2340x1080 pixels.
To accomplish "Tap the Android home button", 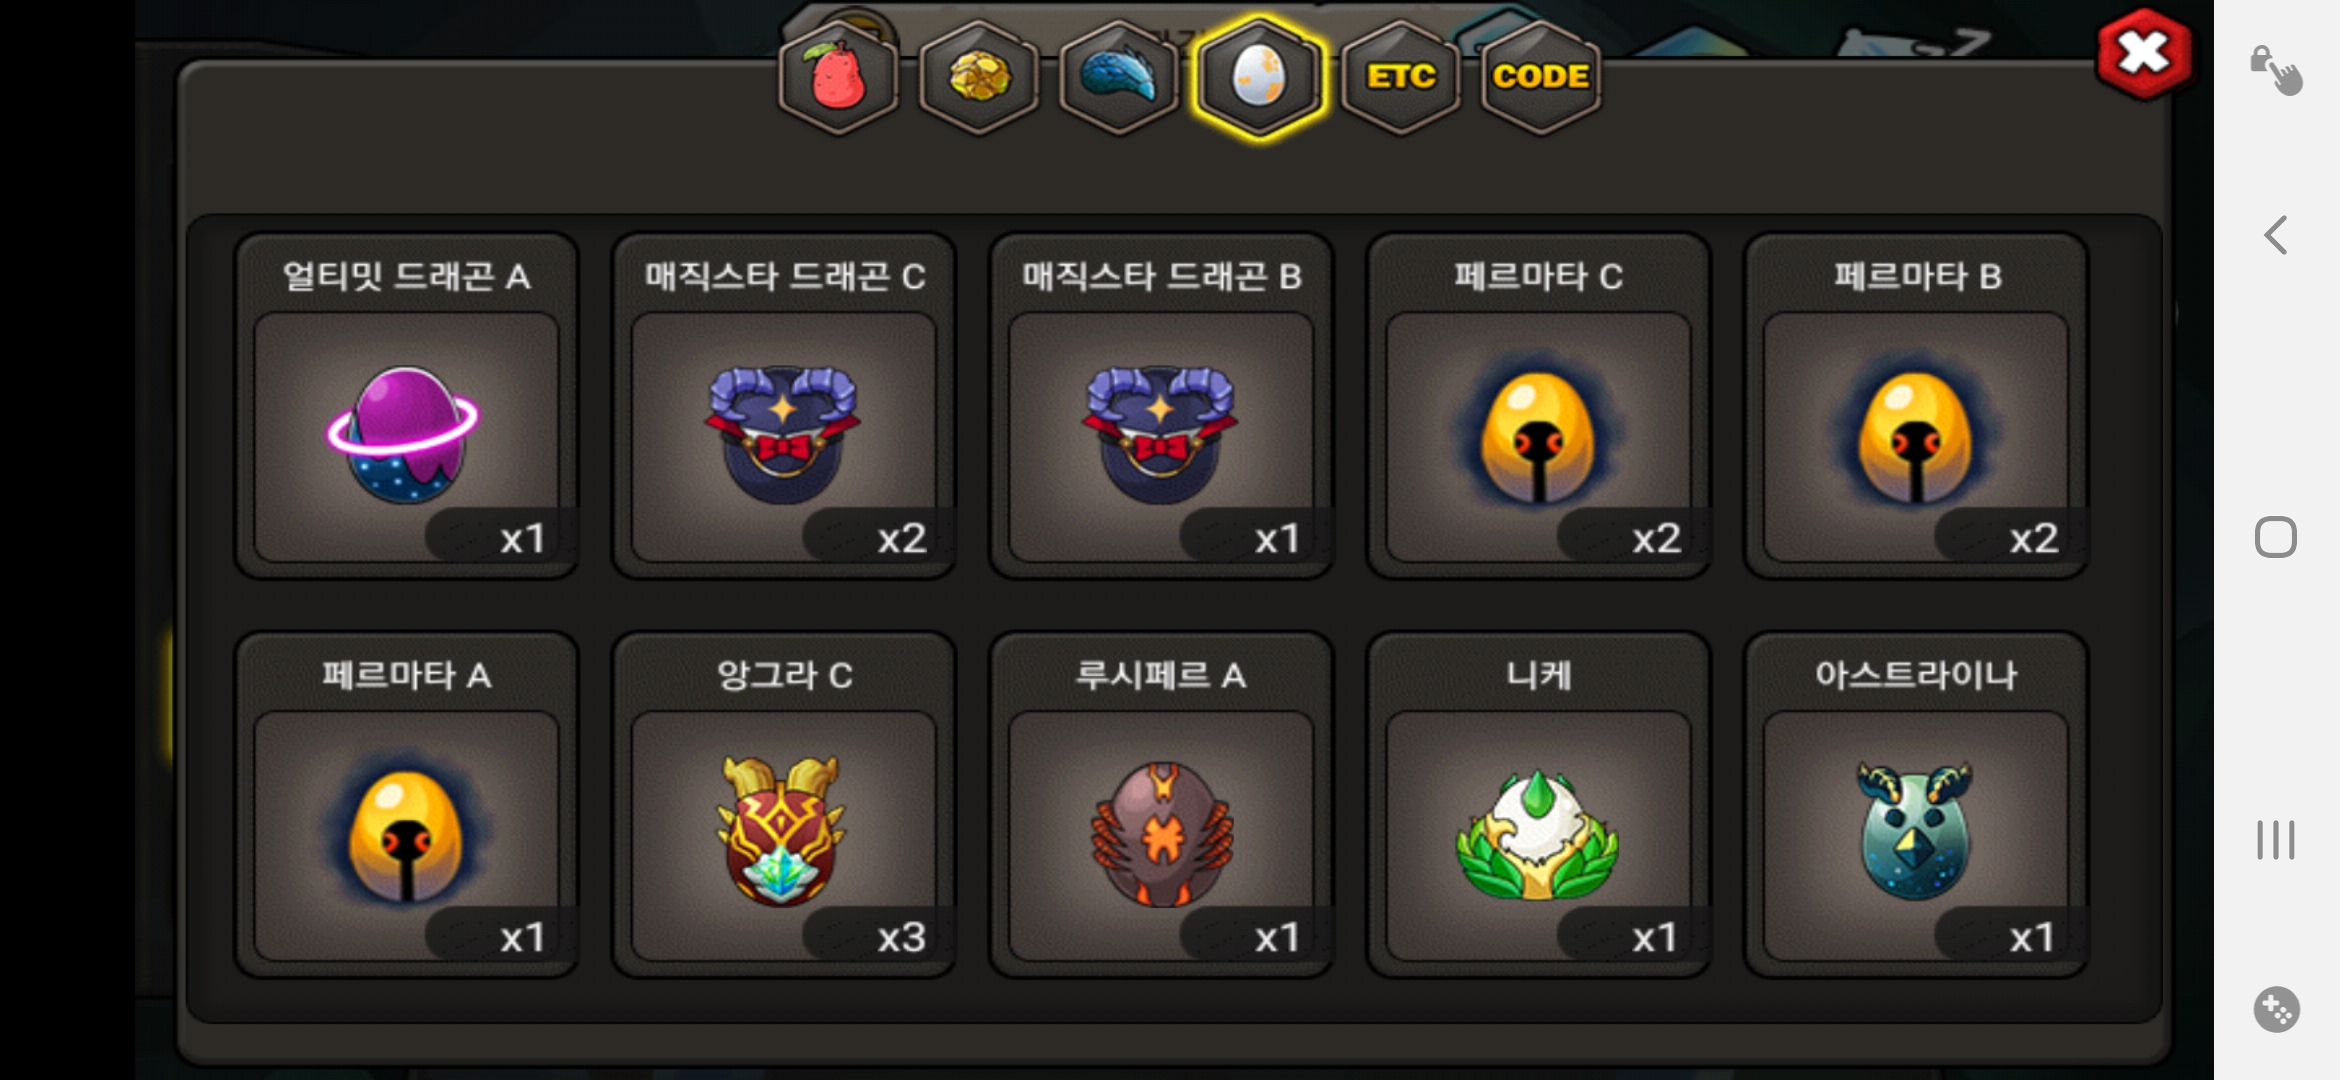I will coord(2276,538).
